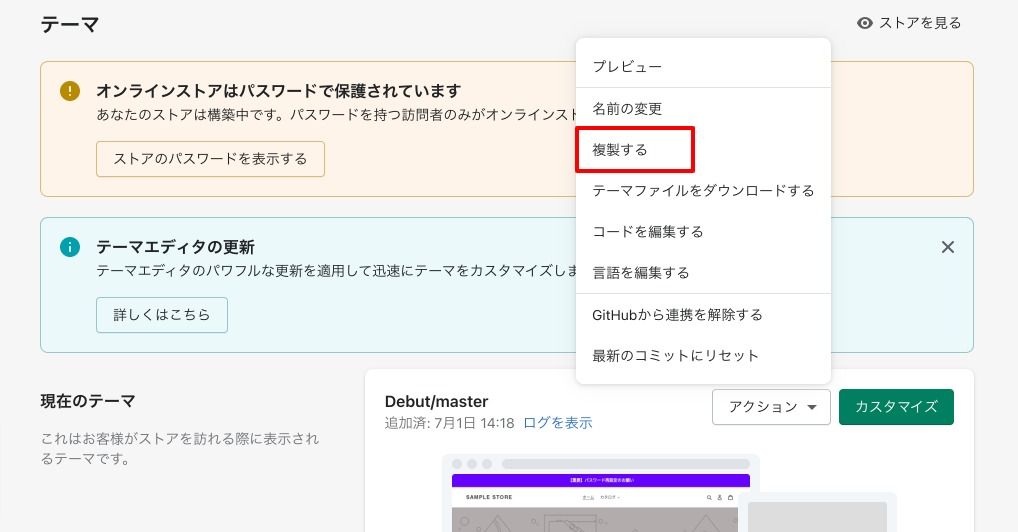The width and height of the screenshot is (1018, 532).
Task: Dismiss the テーマエディタの更新 banner
Action: [x=948, y=247]
